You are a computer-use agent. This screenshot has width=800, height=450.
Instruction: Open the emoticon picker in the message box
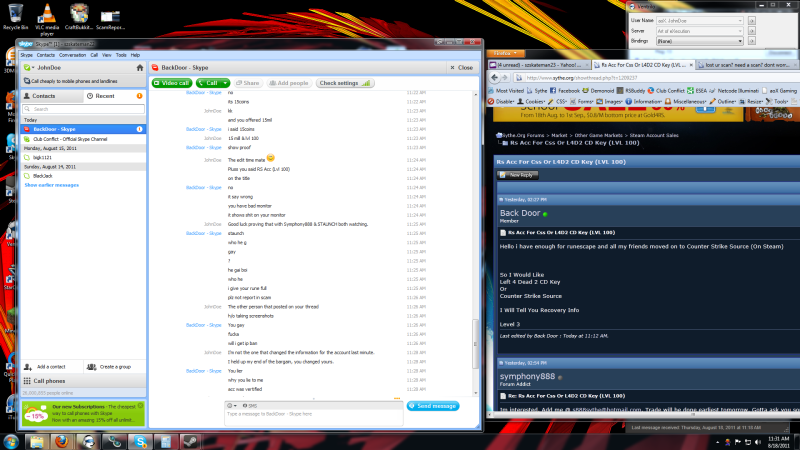pos(232,406)
